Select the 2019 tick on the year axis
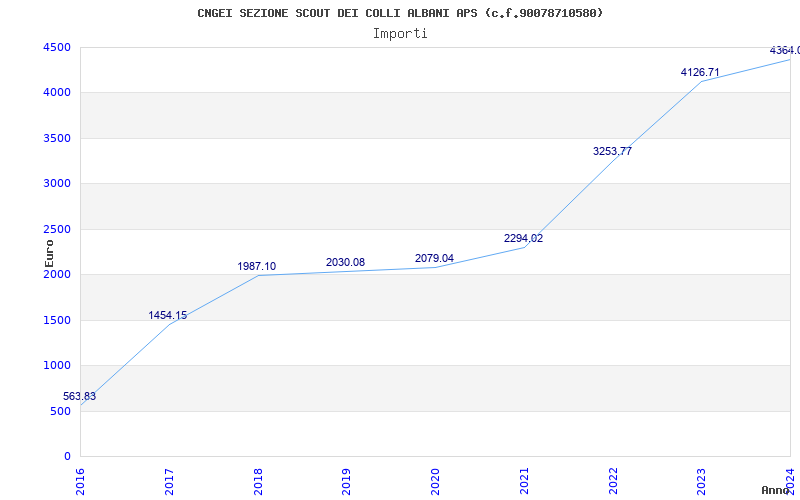This screenshot has height=500, width=800. [346, 482]
